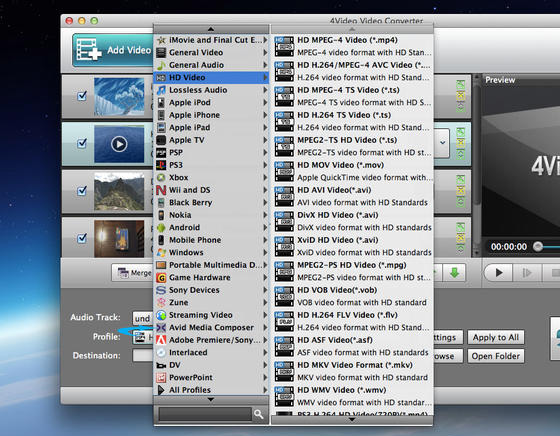The image size is (560, 436).
Task: Click the Windows flag icon
Action: pos(161,252)
